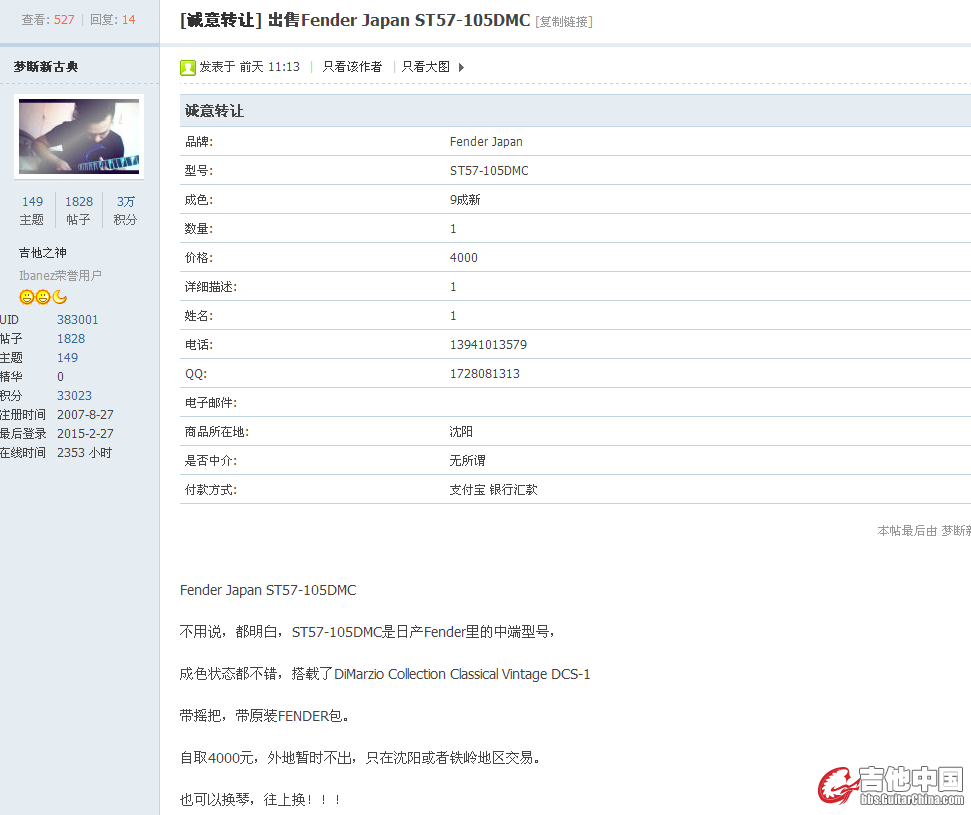Click the Ibanez荣誉用户 title
Viewport: 971px width, 815px height.
pos(60,276)
